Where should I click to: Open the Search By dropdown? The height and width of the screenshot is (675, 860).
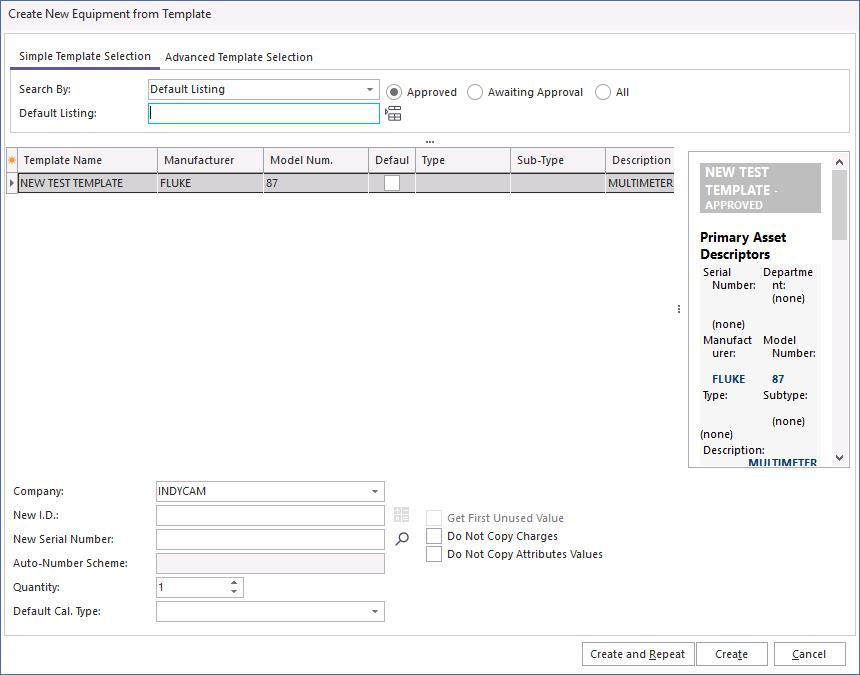[370, 90]
